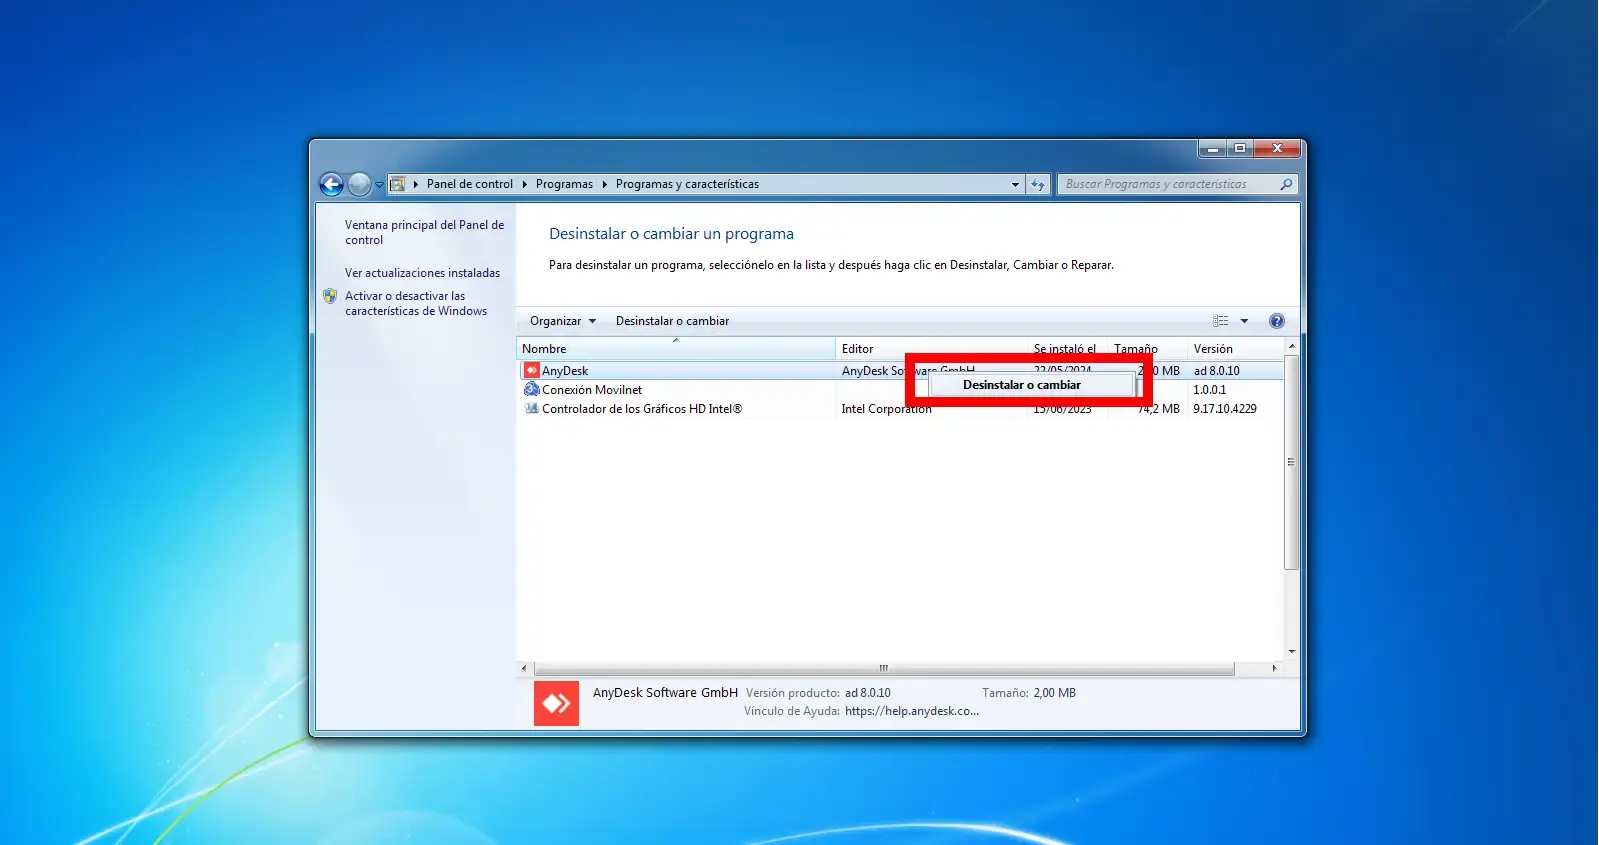Refresh the address bar location

point(1038,184)
